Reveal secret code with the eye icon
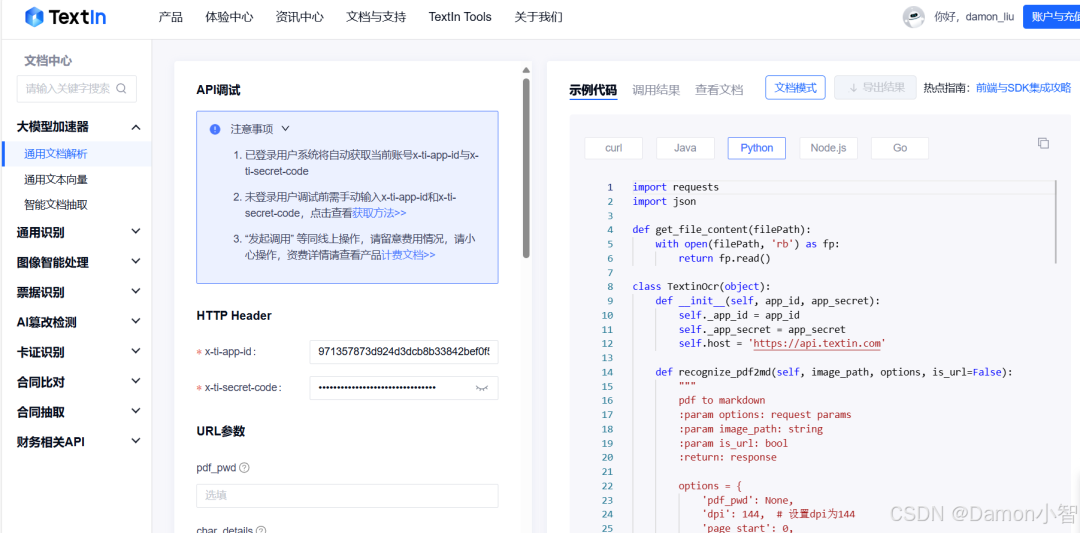The height and width of the screenshot is (533, 1080). point(481,388)
